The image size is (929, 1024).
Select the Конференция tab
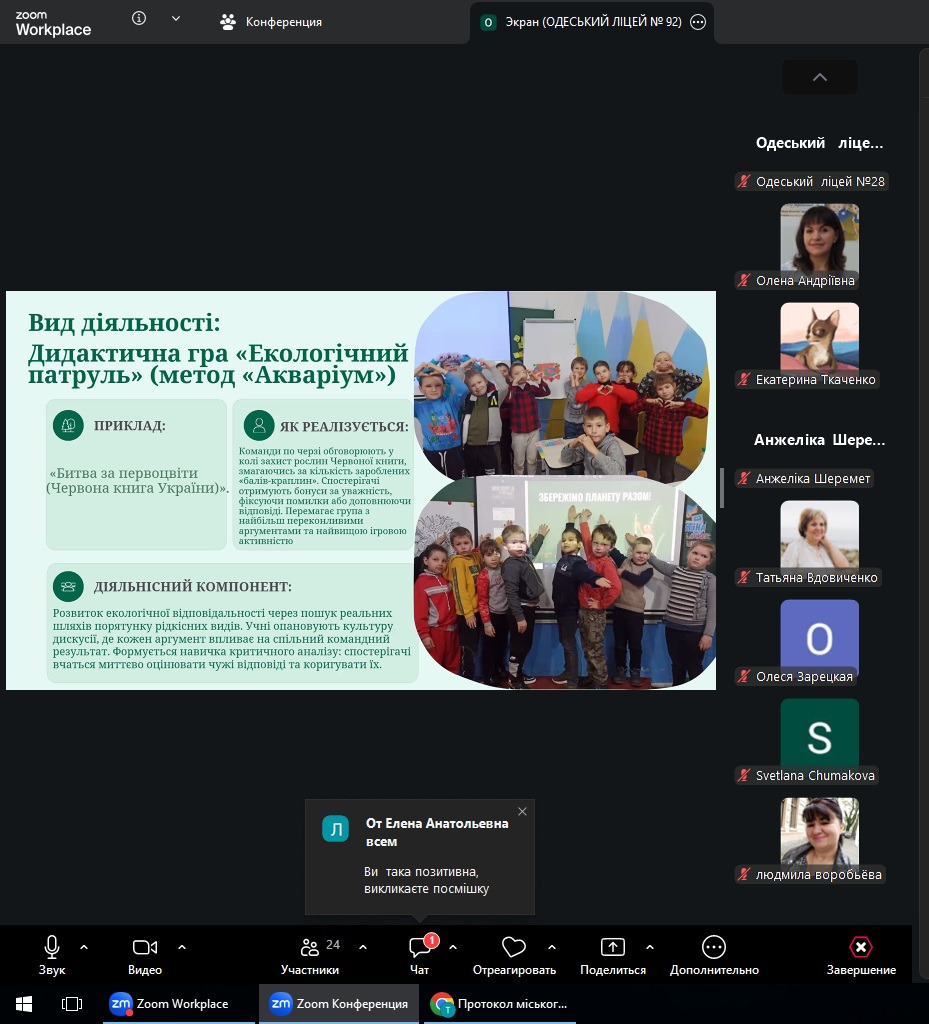271,22
